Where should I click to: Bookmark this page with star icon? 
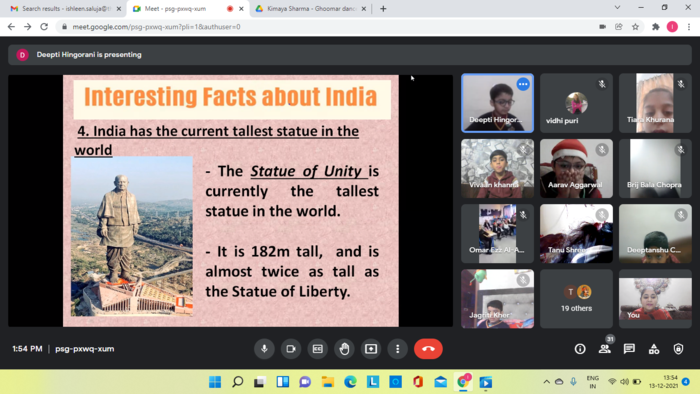[x=635, y=27]
